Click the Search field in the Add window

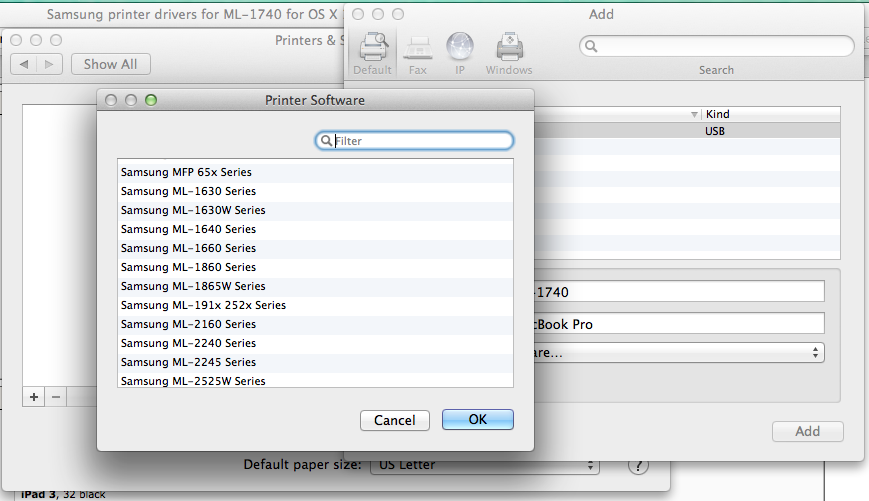click(x=717, y=46)
